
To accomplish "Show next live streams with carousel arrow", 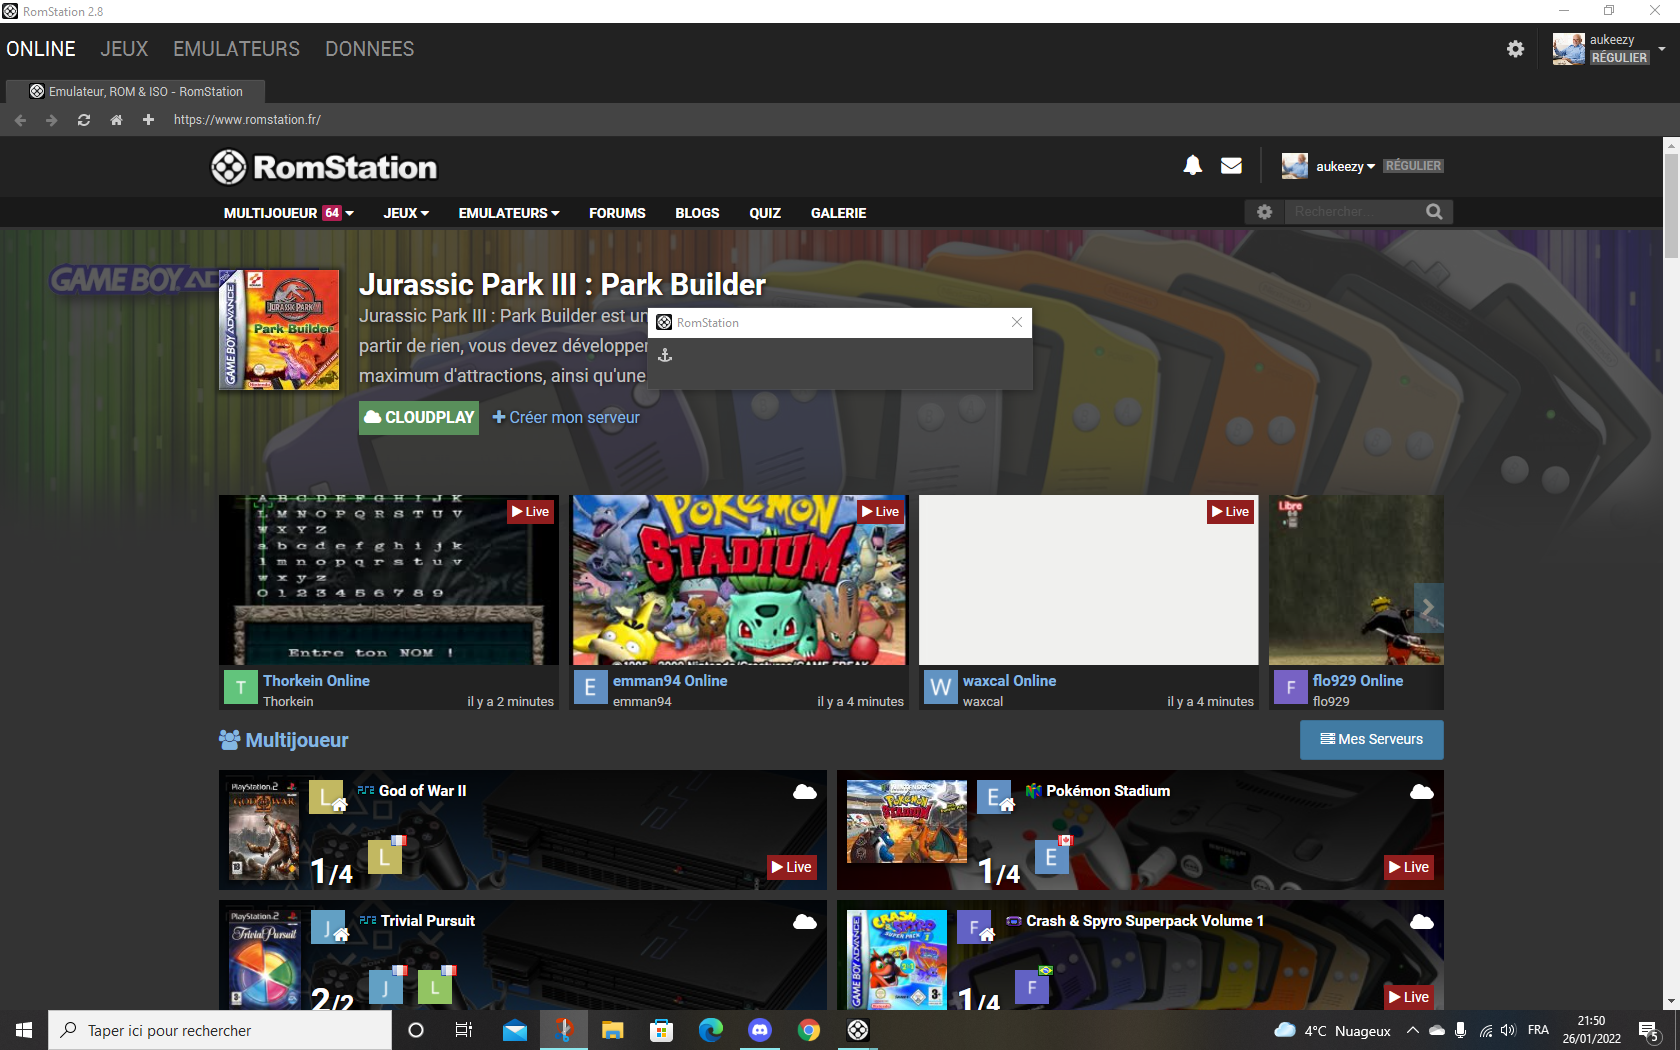I will [x=1428, y=608].
